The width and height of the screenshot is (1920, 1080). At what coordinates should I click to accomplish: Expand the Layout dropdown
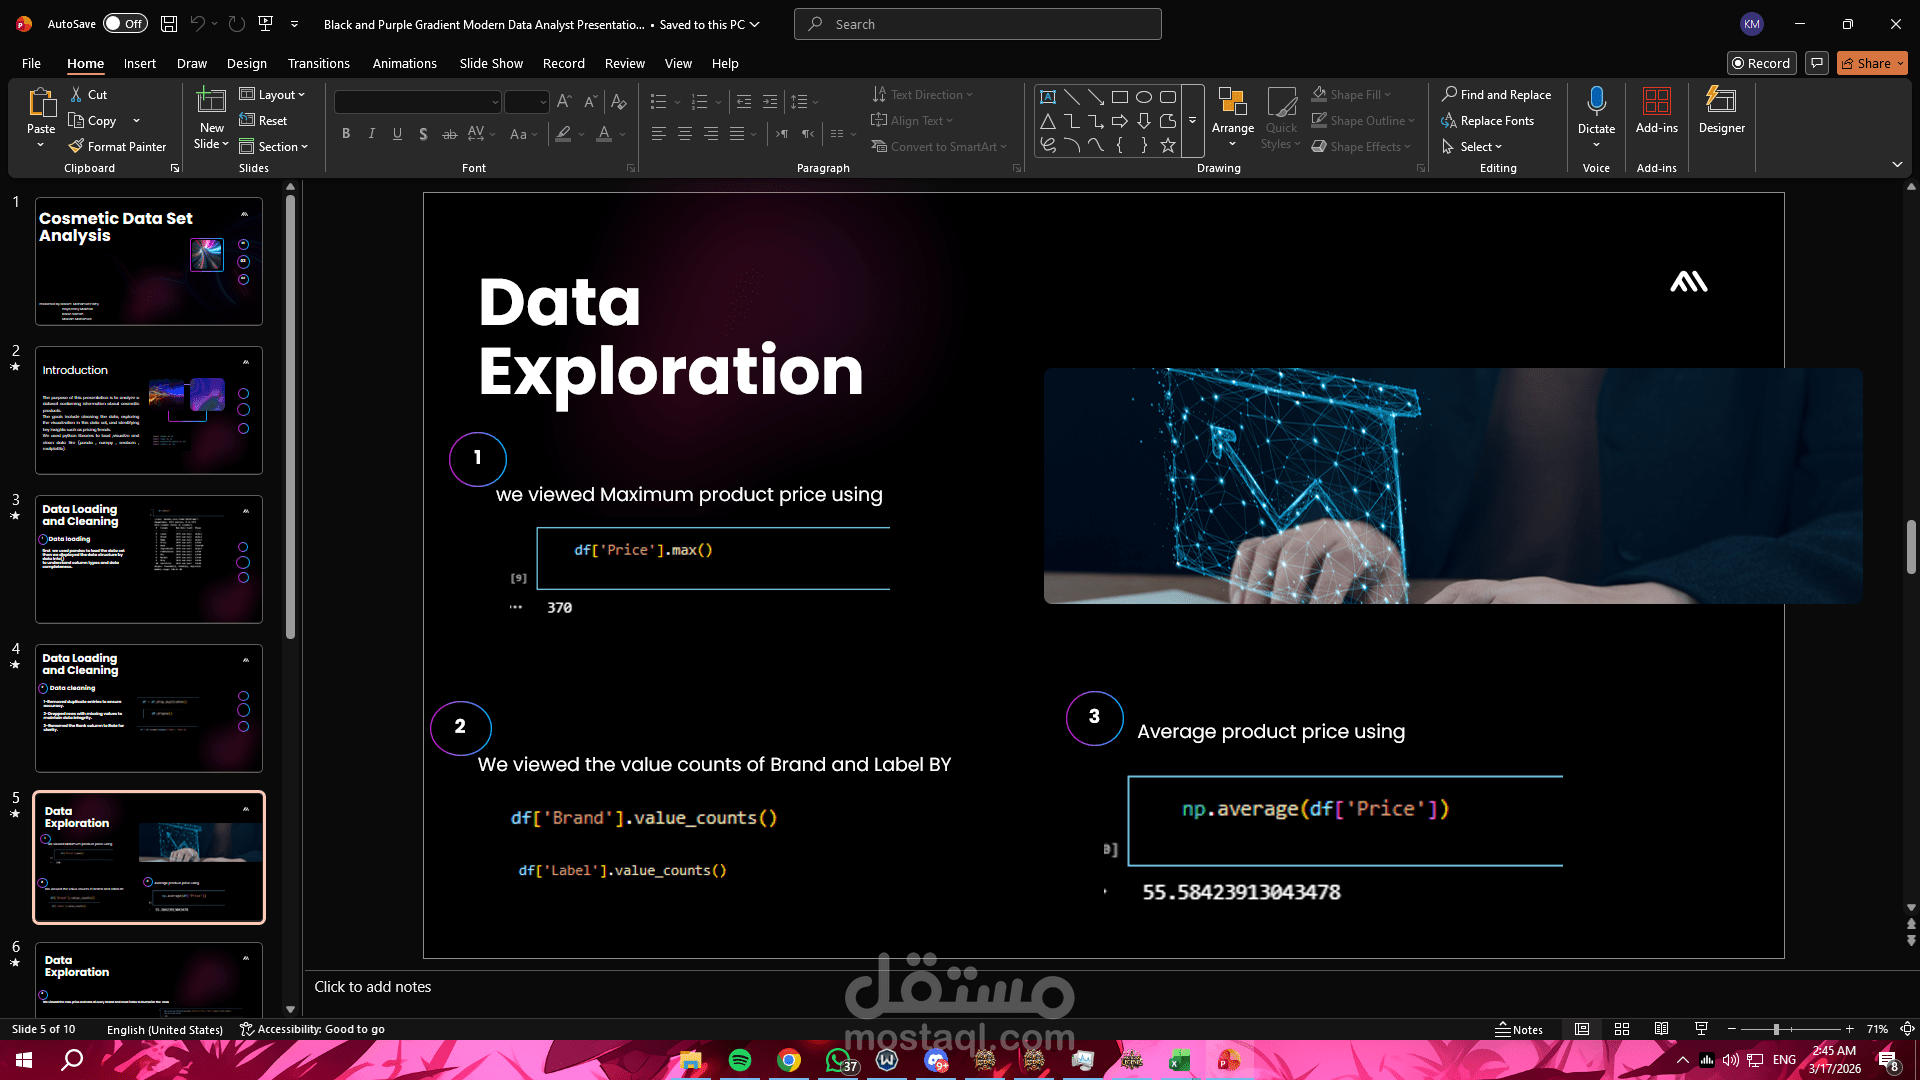coord(272,95)
